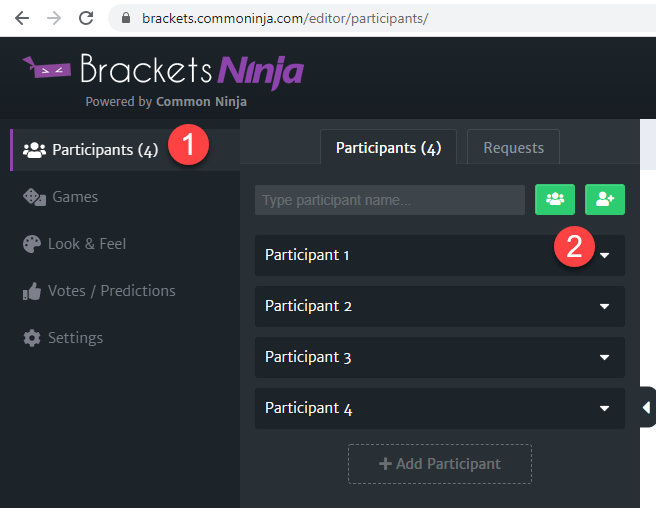656x508 pixels.
Task: Click the green add single participant icon
Action: point(605,199)
